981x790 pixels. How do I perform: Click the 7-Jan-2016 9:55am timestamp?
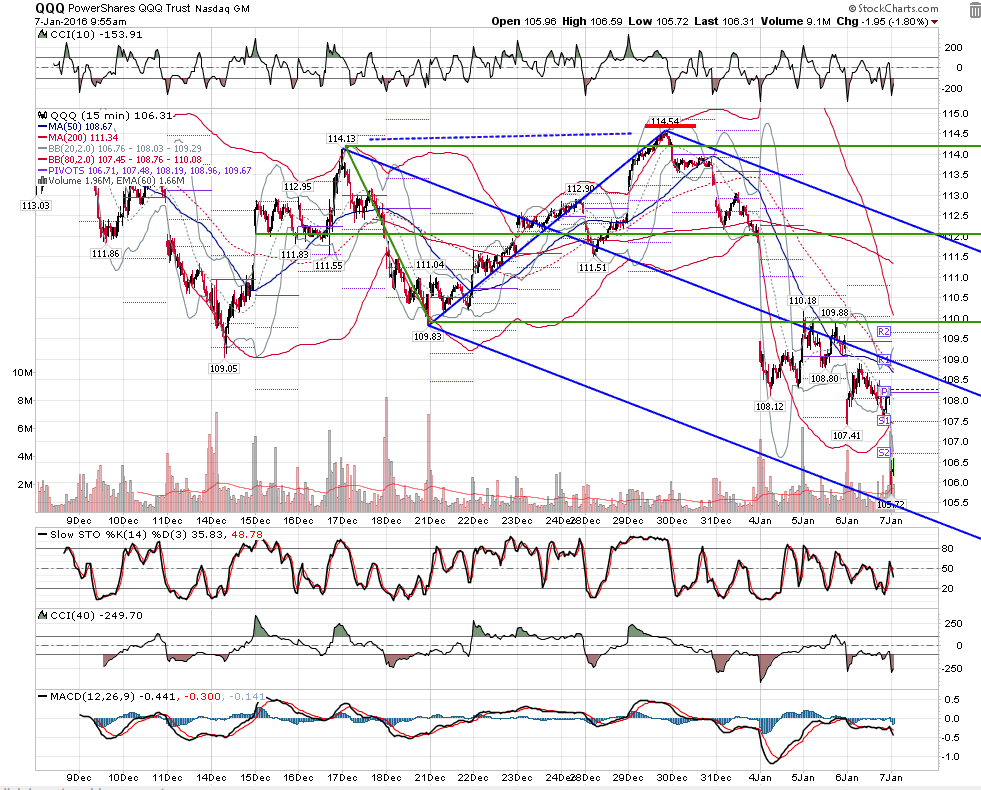point(81,21)
